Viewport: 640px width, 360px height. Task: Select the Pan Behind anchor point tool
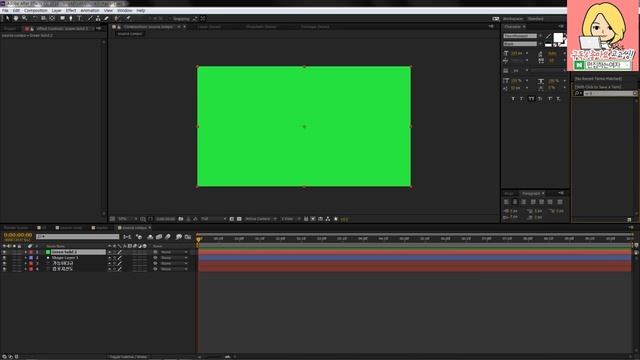[52, 18]
